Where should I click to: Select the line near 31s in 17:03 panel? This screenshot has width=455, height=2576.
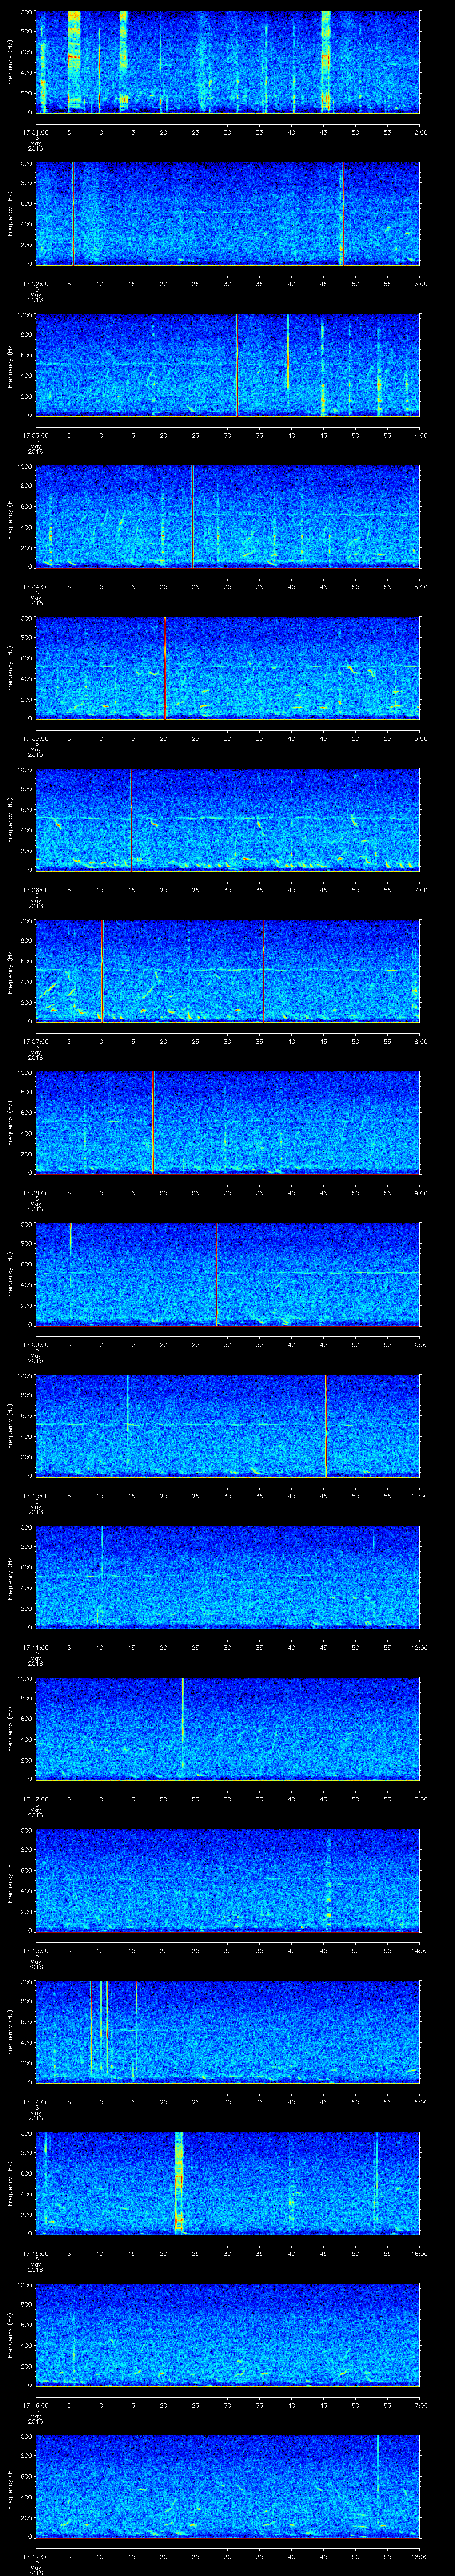point(237,365)
